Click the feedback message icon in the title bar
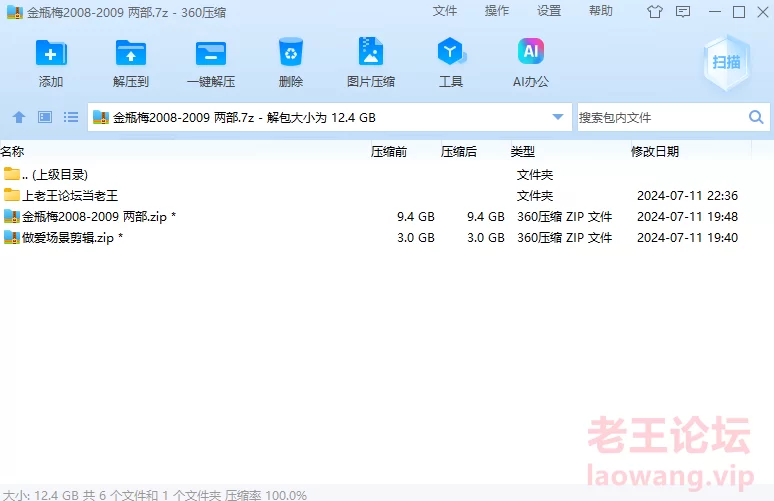 tap(683, 11)
